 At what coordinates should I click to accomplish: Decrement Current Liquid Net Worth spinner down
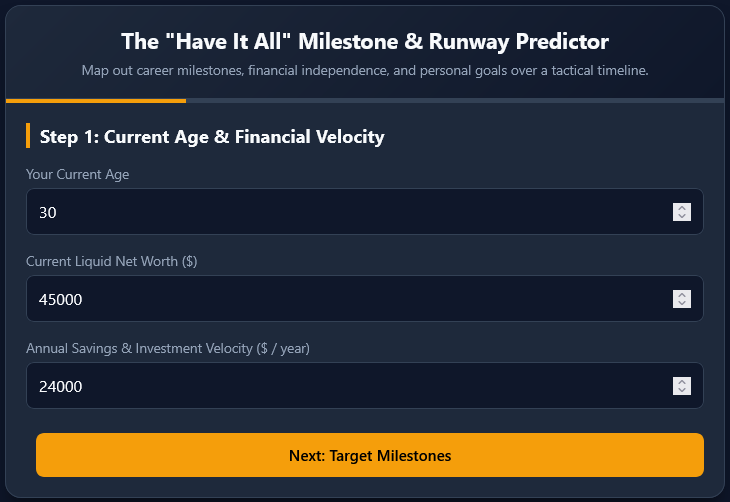(682, 304)
